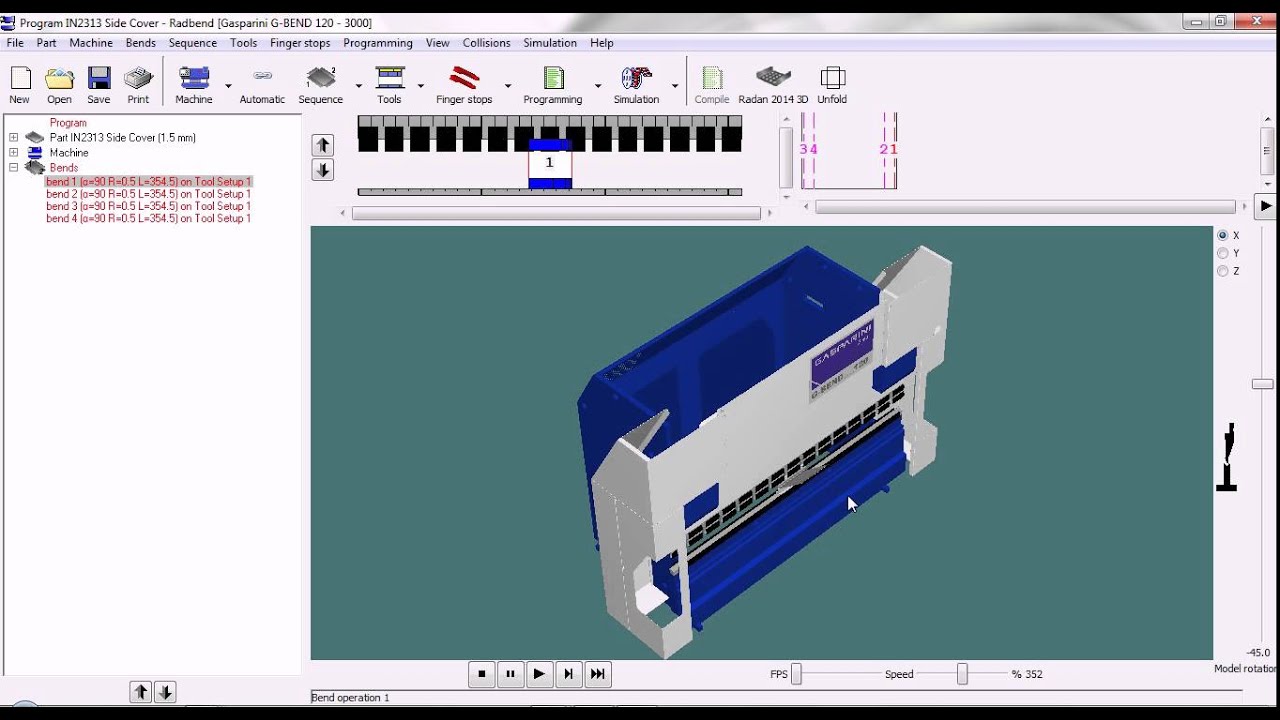The width and height of the screenshot is (1280, 720).
Task: Click the model rotation vertical slider handle
Action: coord(1262,384)
